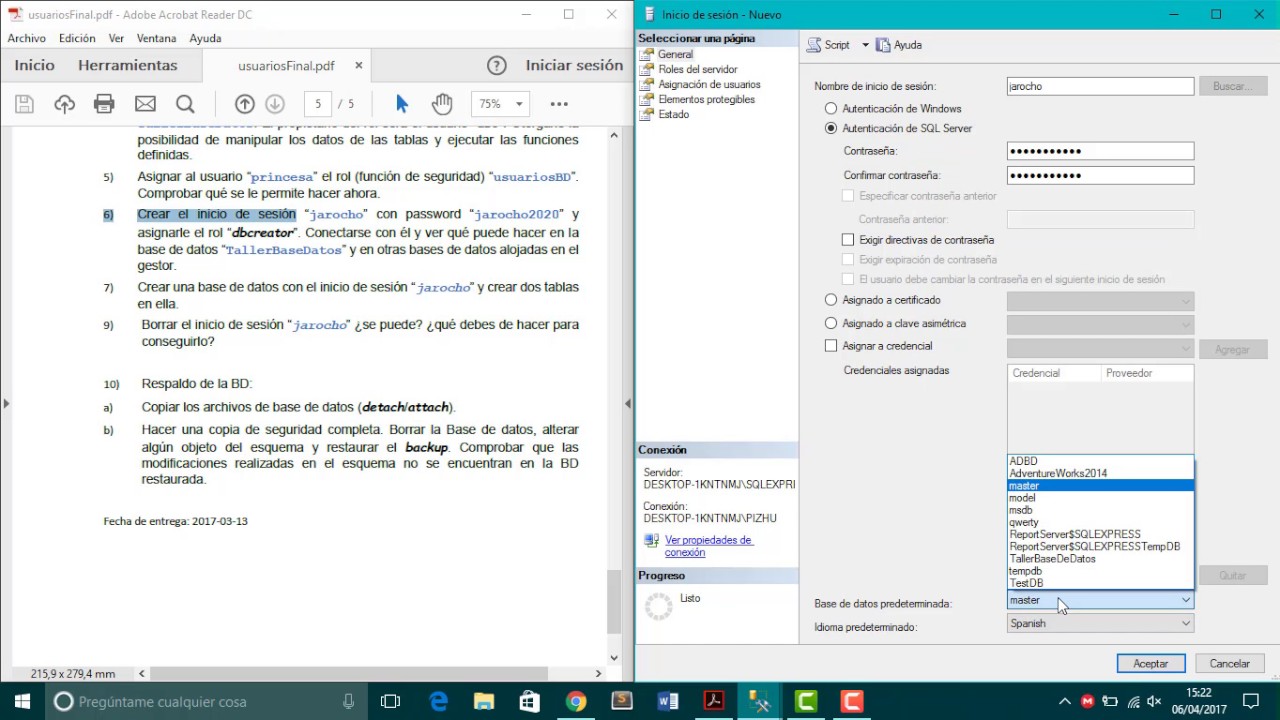The width and height of the screenshot is (1280, 720).
Task: Open Archivo menu in Acrobat
Action: pyautogui.click(x=27, y=38)
